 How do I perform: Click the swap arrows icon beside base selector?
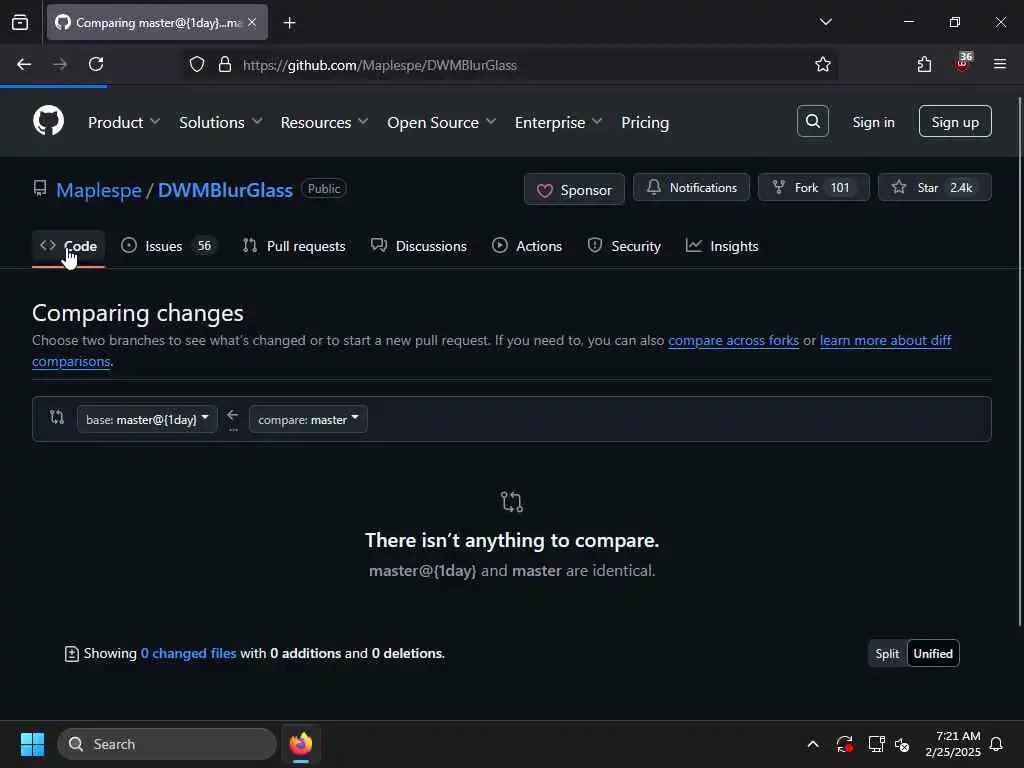(57, 417)
